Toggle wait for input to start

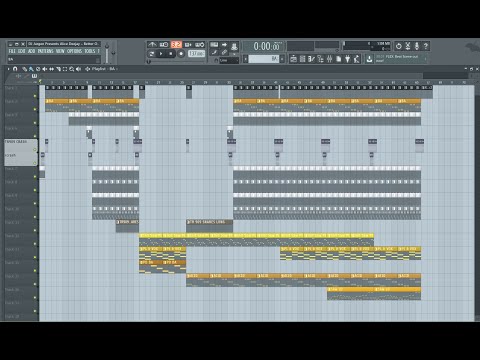[x=164, y=44]
